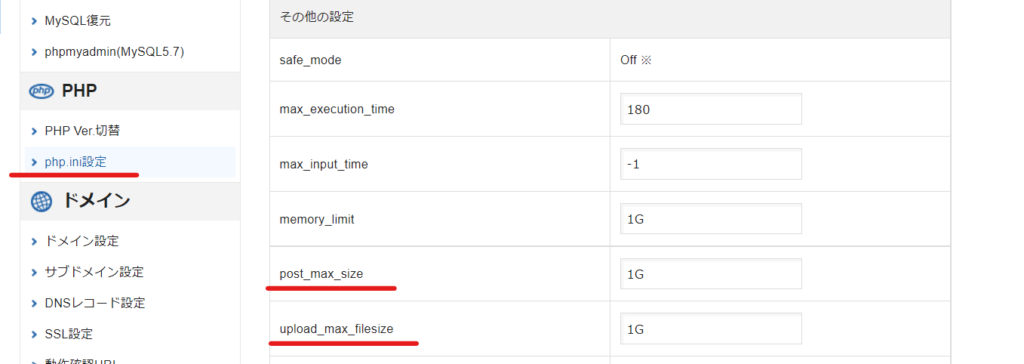Click the chevron before DNSレコード設定
This screenshot has width=1024, height=364.
(x=34, y=303)
